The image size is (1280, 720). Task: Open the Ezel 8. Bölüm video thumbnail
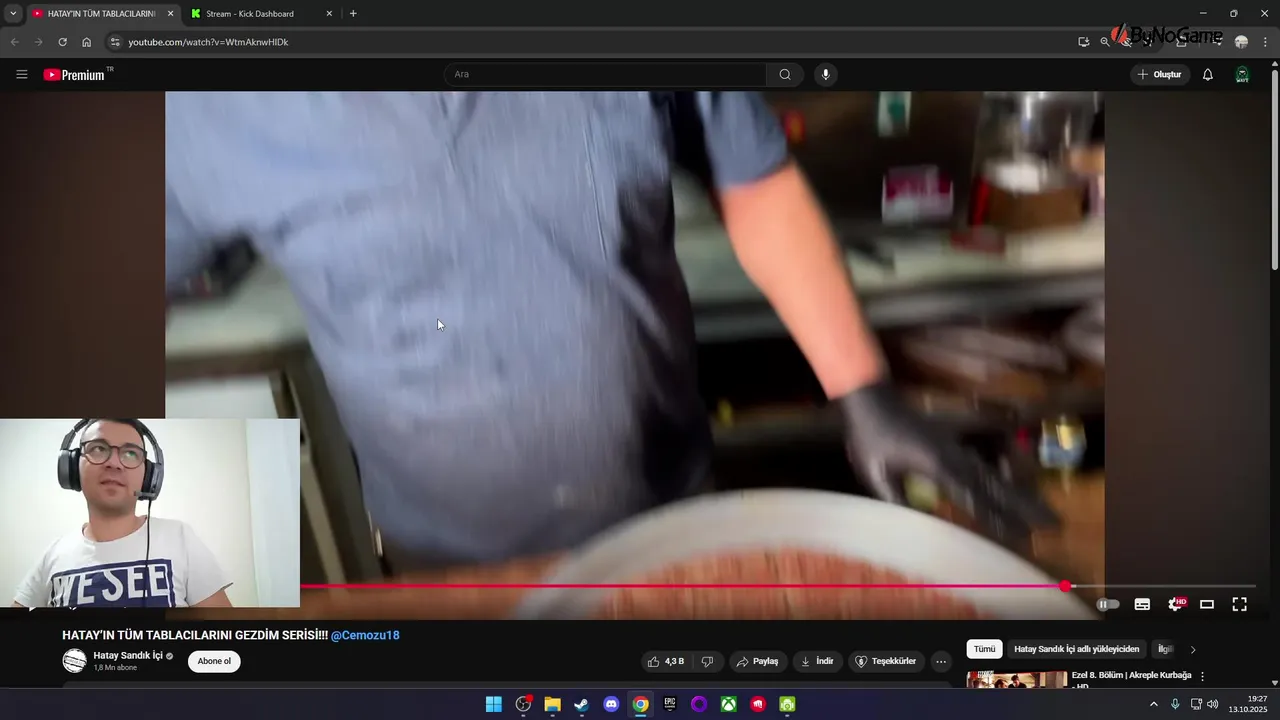1017,680
